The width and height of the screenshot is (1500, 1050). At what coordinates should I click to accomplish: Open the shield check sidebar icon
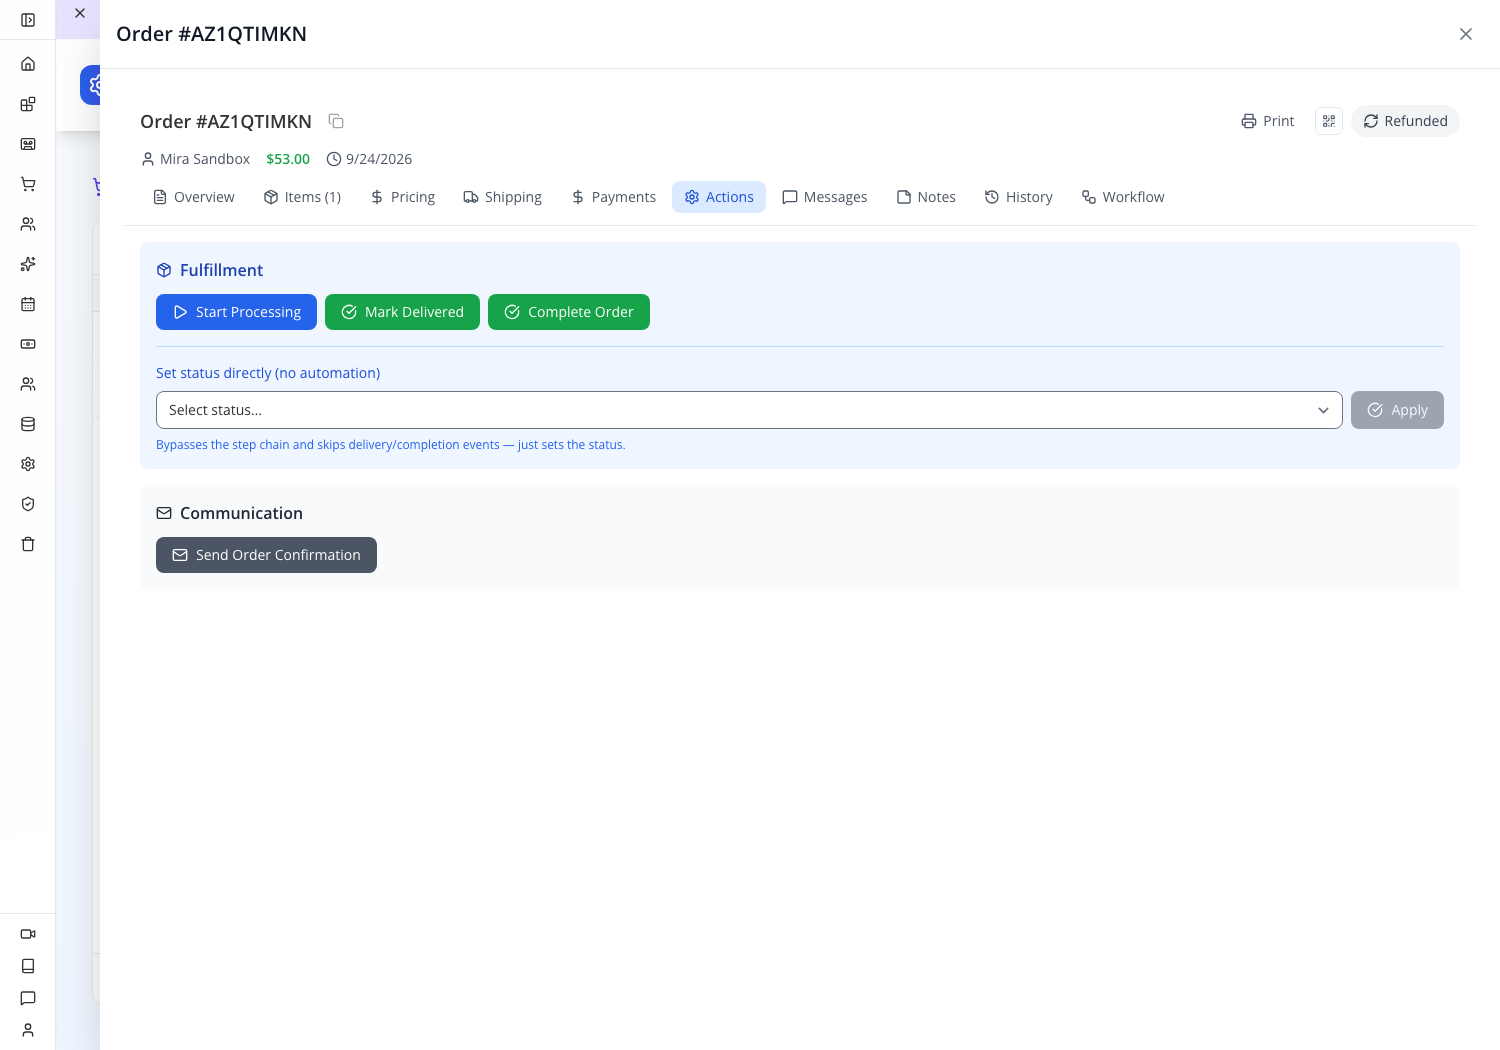coord(28,504)
